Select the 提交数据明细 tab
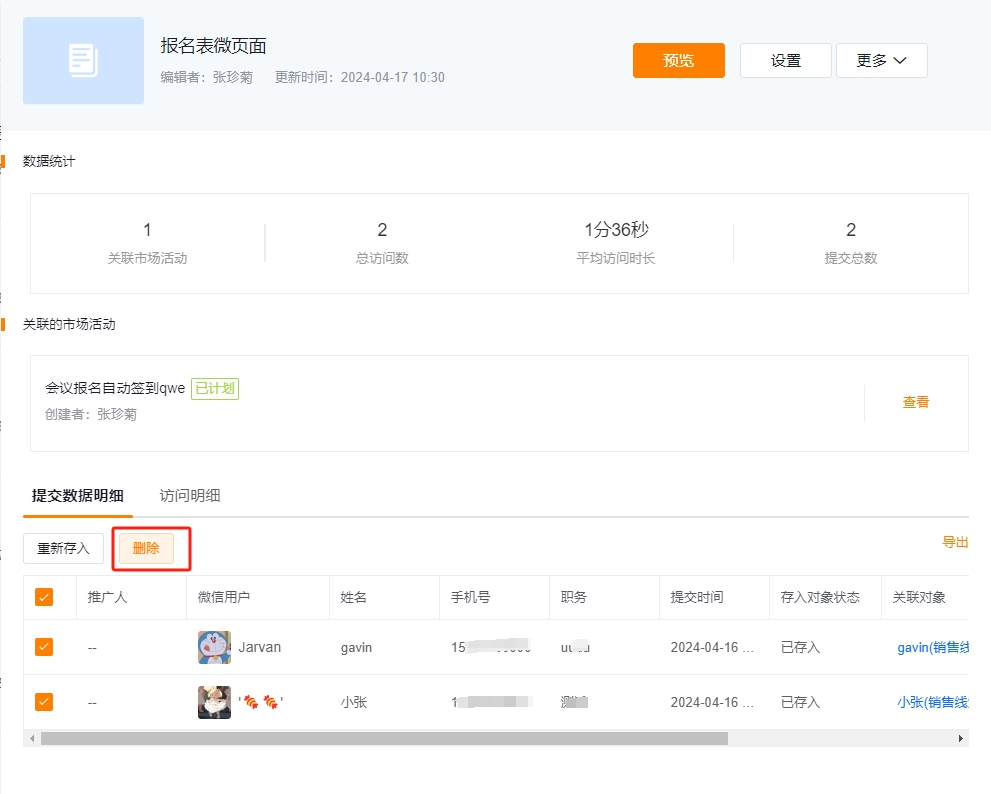 click(x=77, y=494)
